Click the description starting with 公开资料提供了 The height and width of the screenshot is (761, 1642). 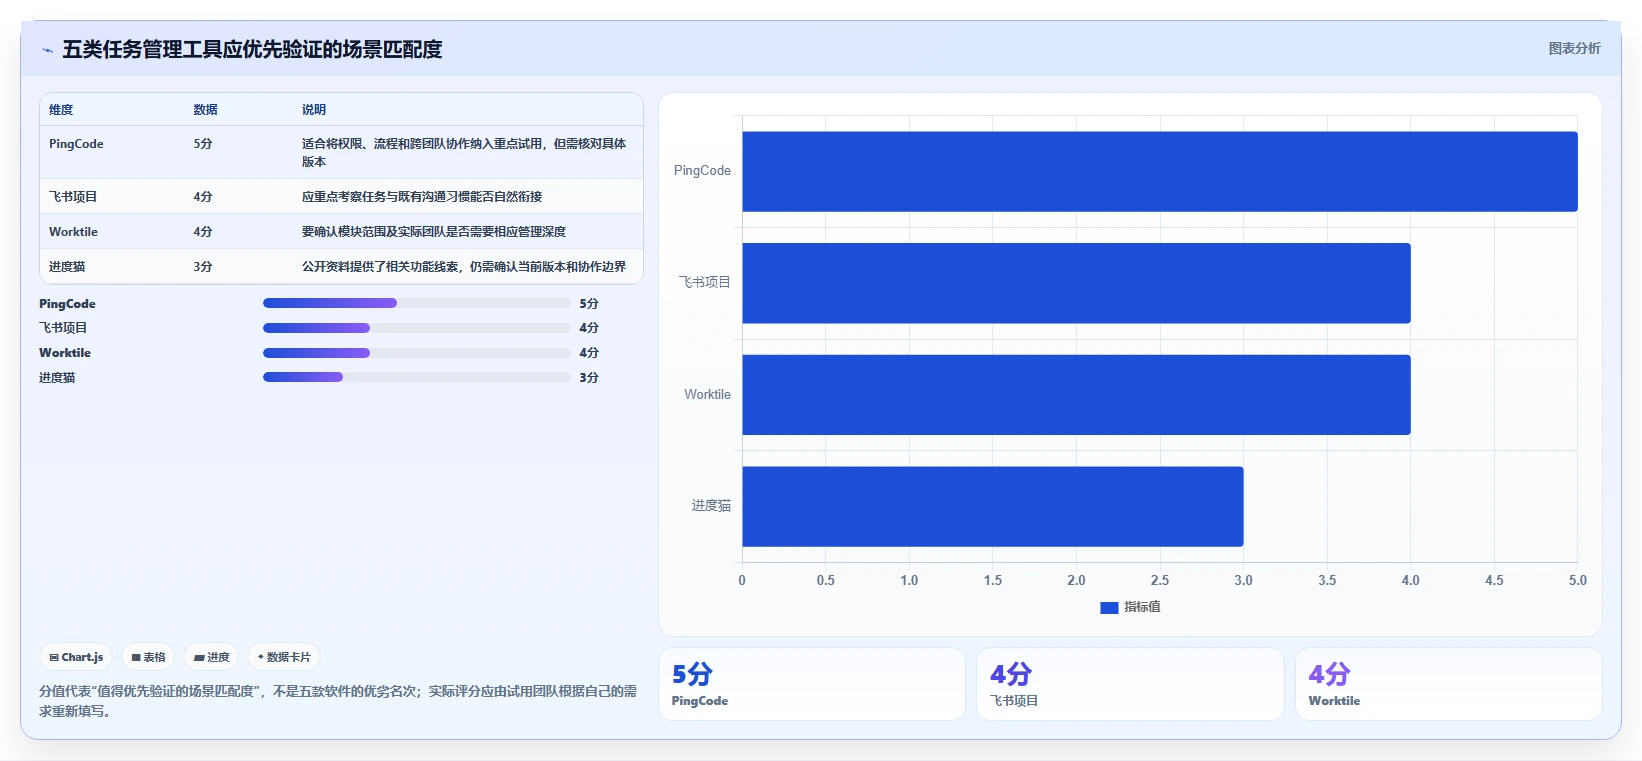pyautogui.click(x=464, y=267)
